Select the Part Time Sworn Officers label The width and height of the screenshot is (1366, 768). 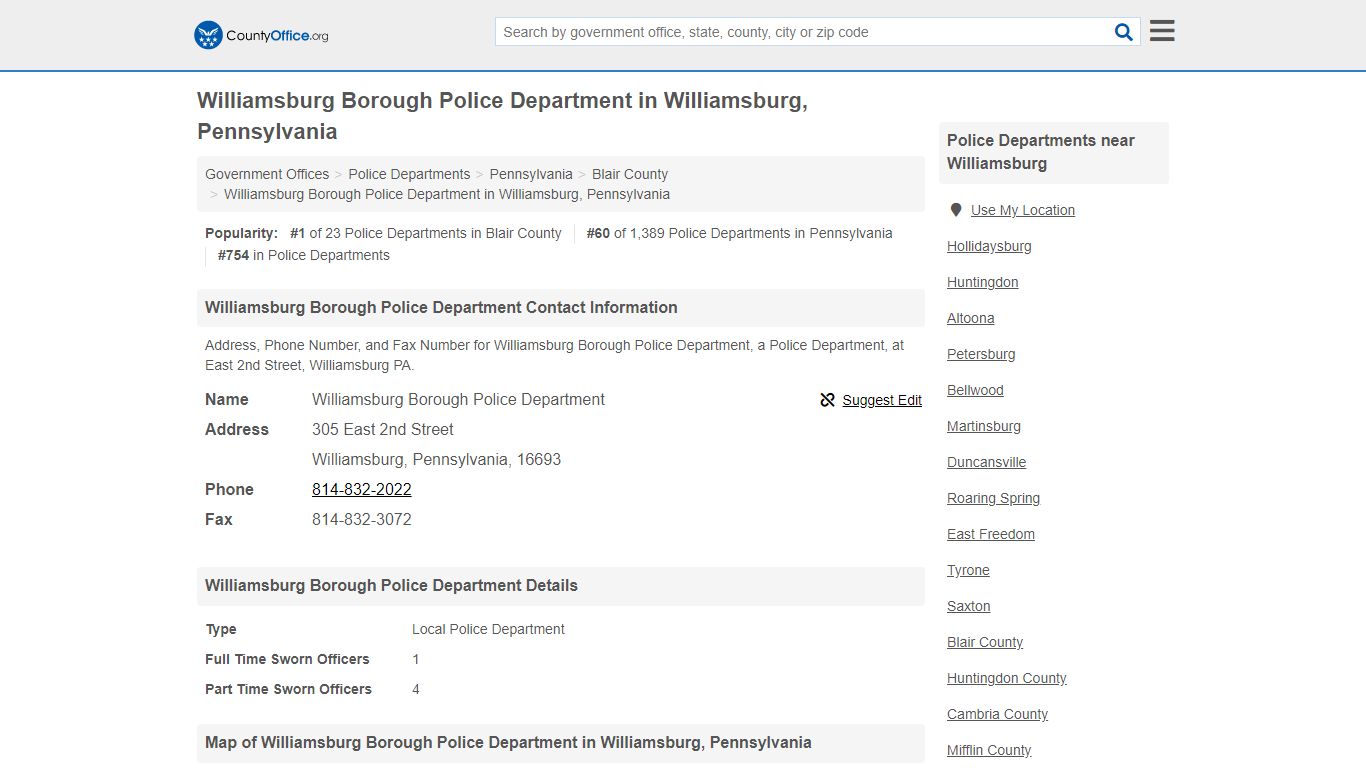[x=288, y=689]
